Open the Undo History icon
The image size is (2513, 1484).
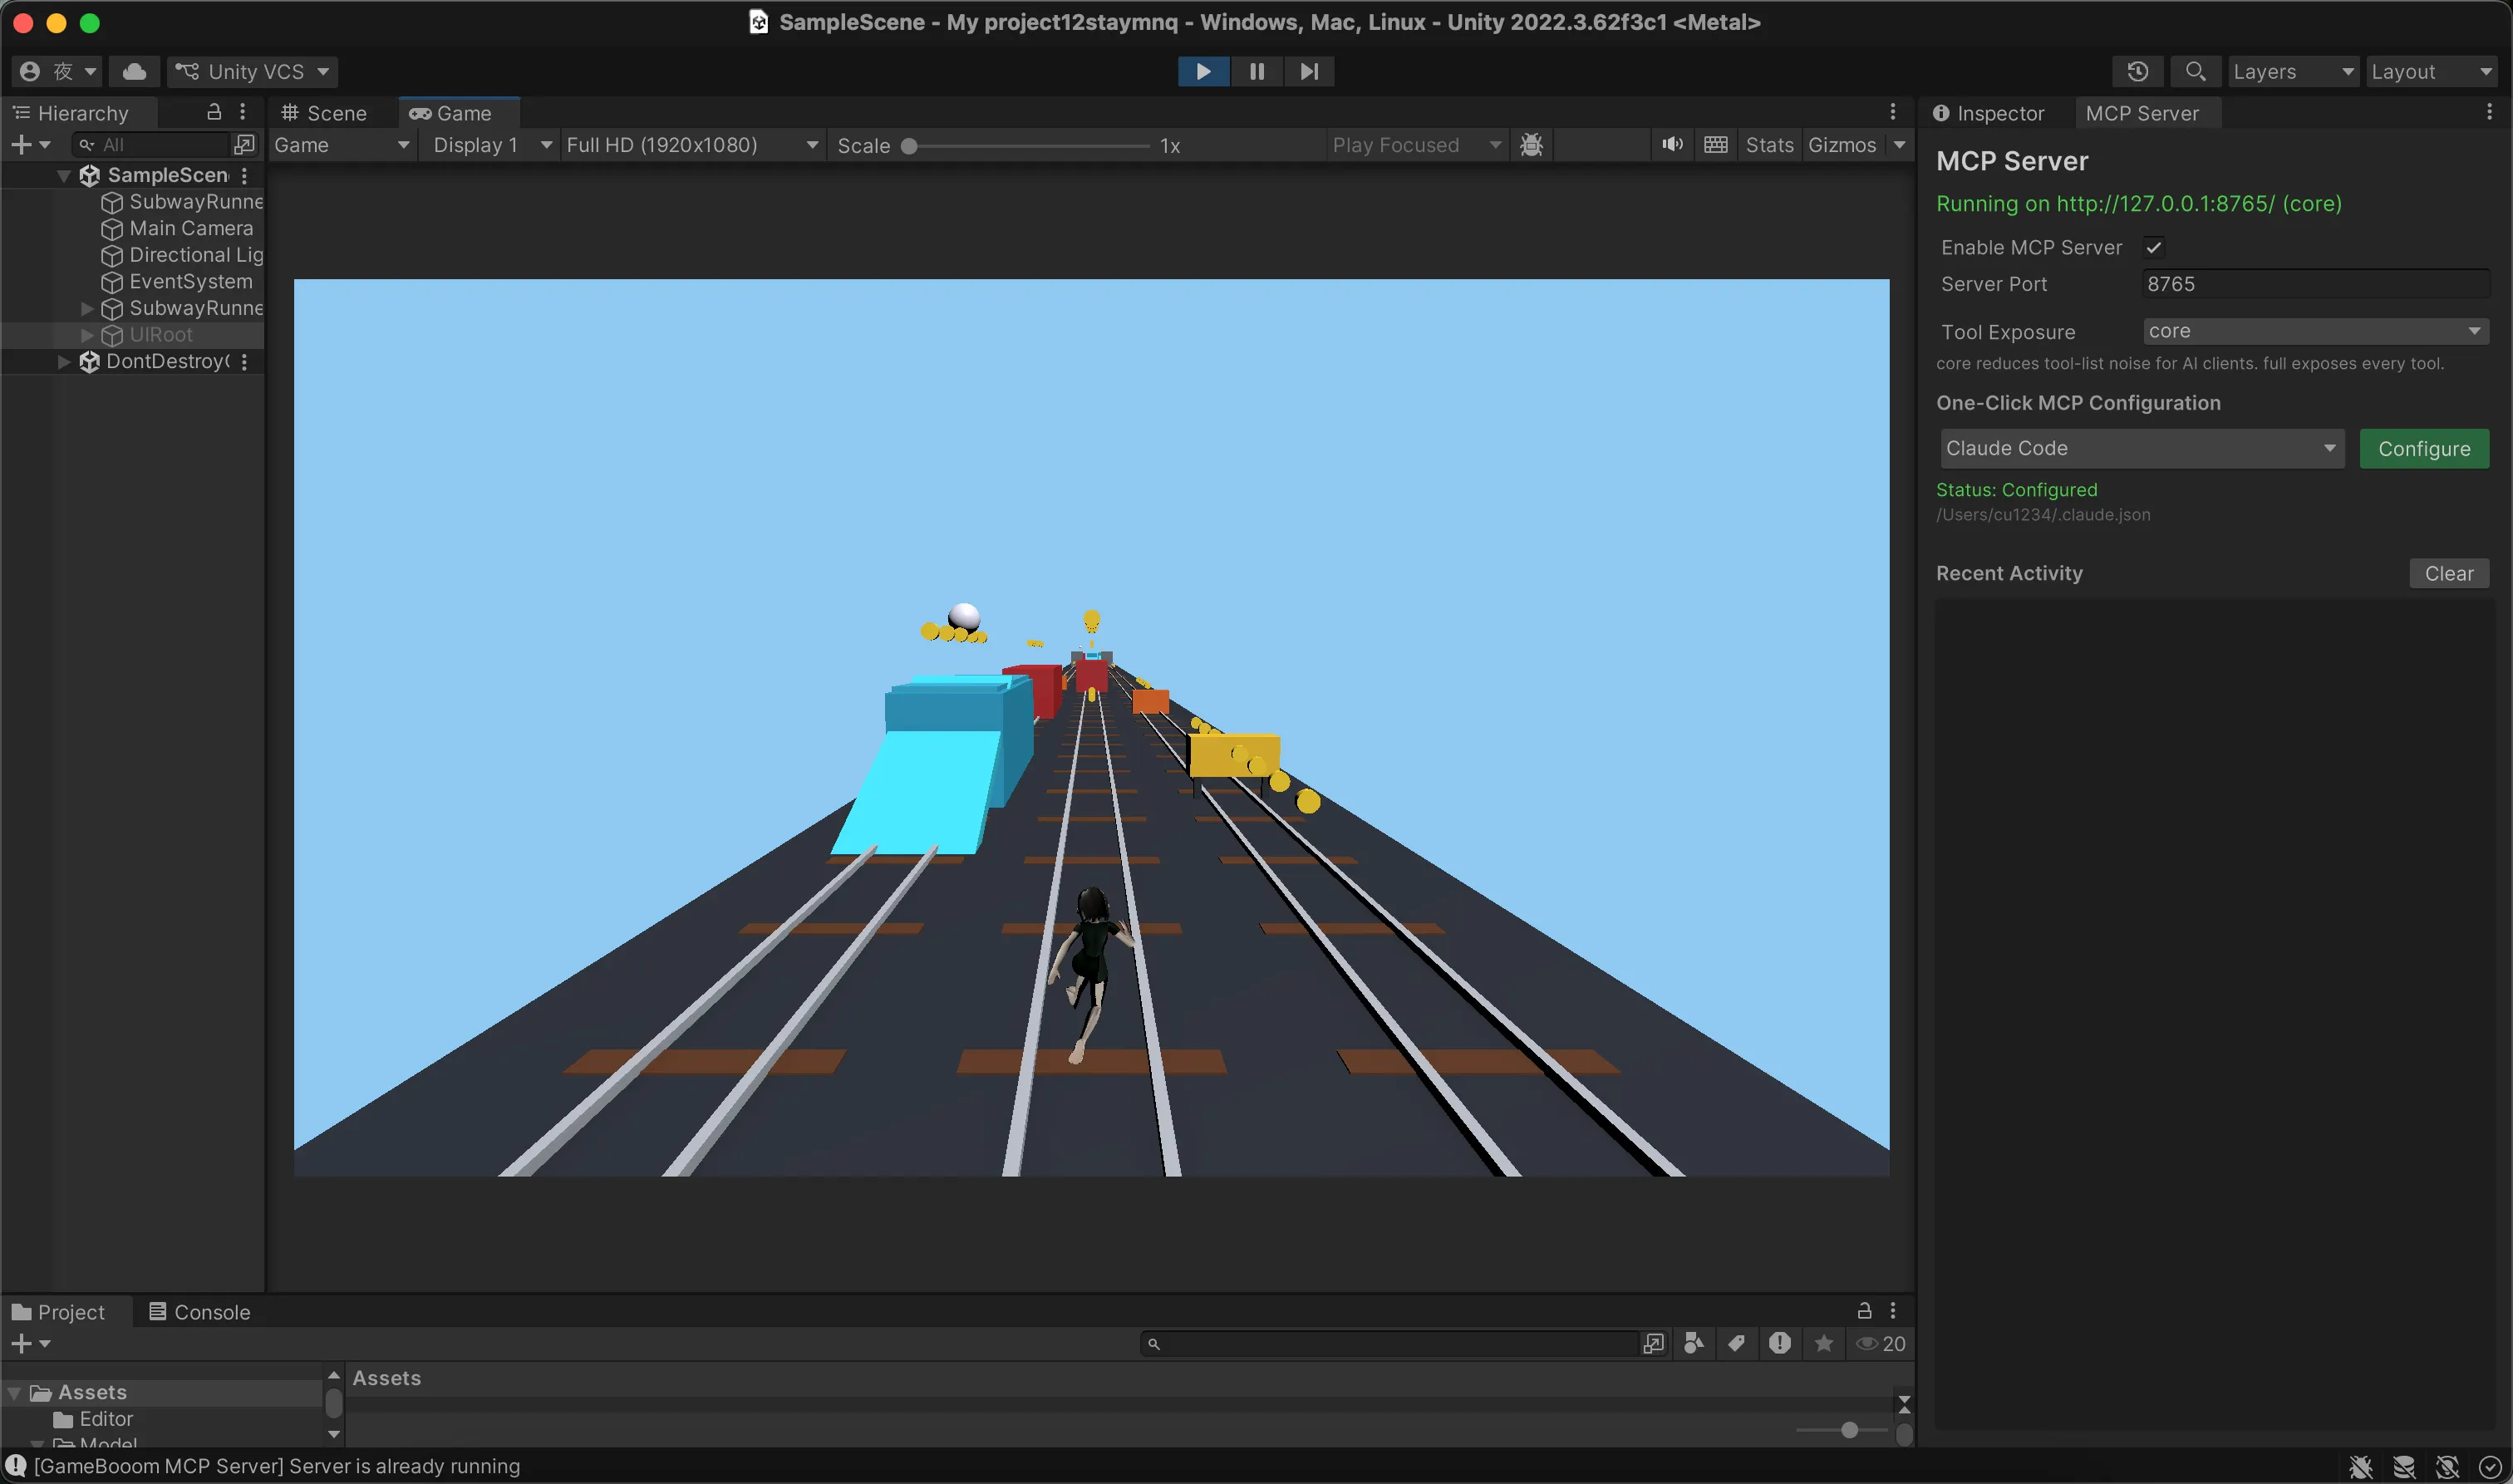(2137, 71)
